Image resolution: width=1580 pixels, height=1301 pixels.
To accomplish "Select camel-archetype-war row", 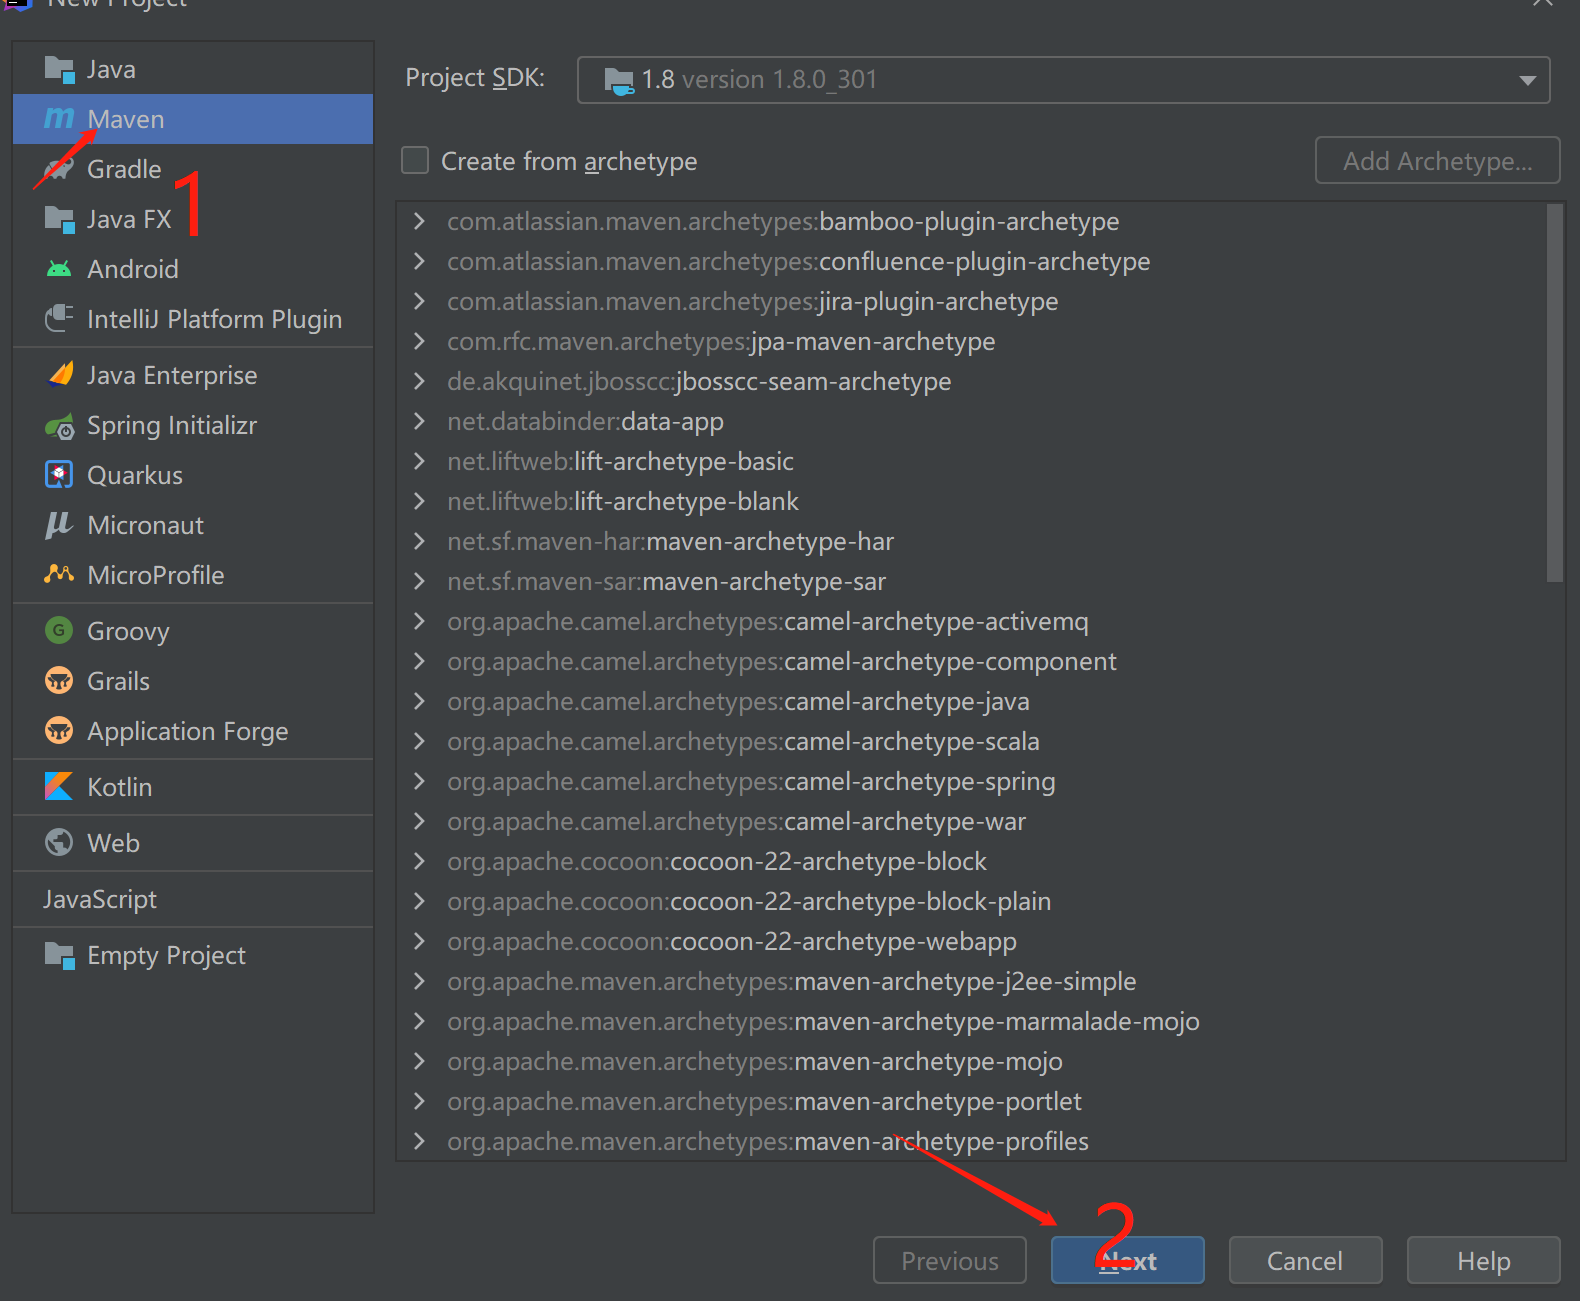I will coord(980,821).
